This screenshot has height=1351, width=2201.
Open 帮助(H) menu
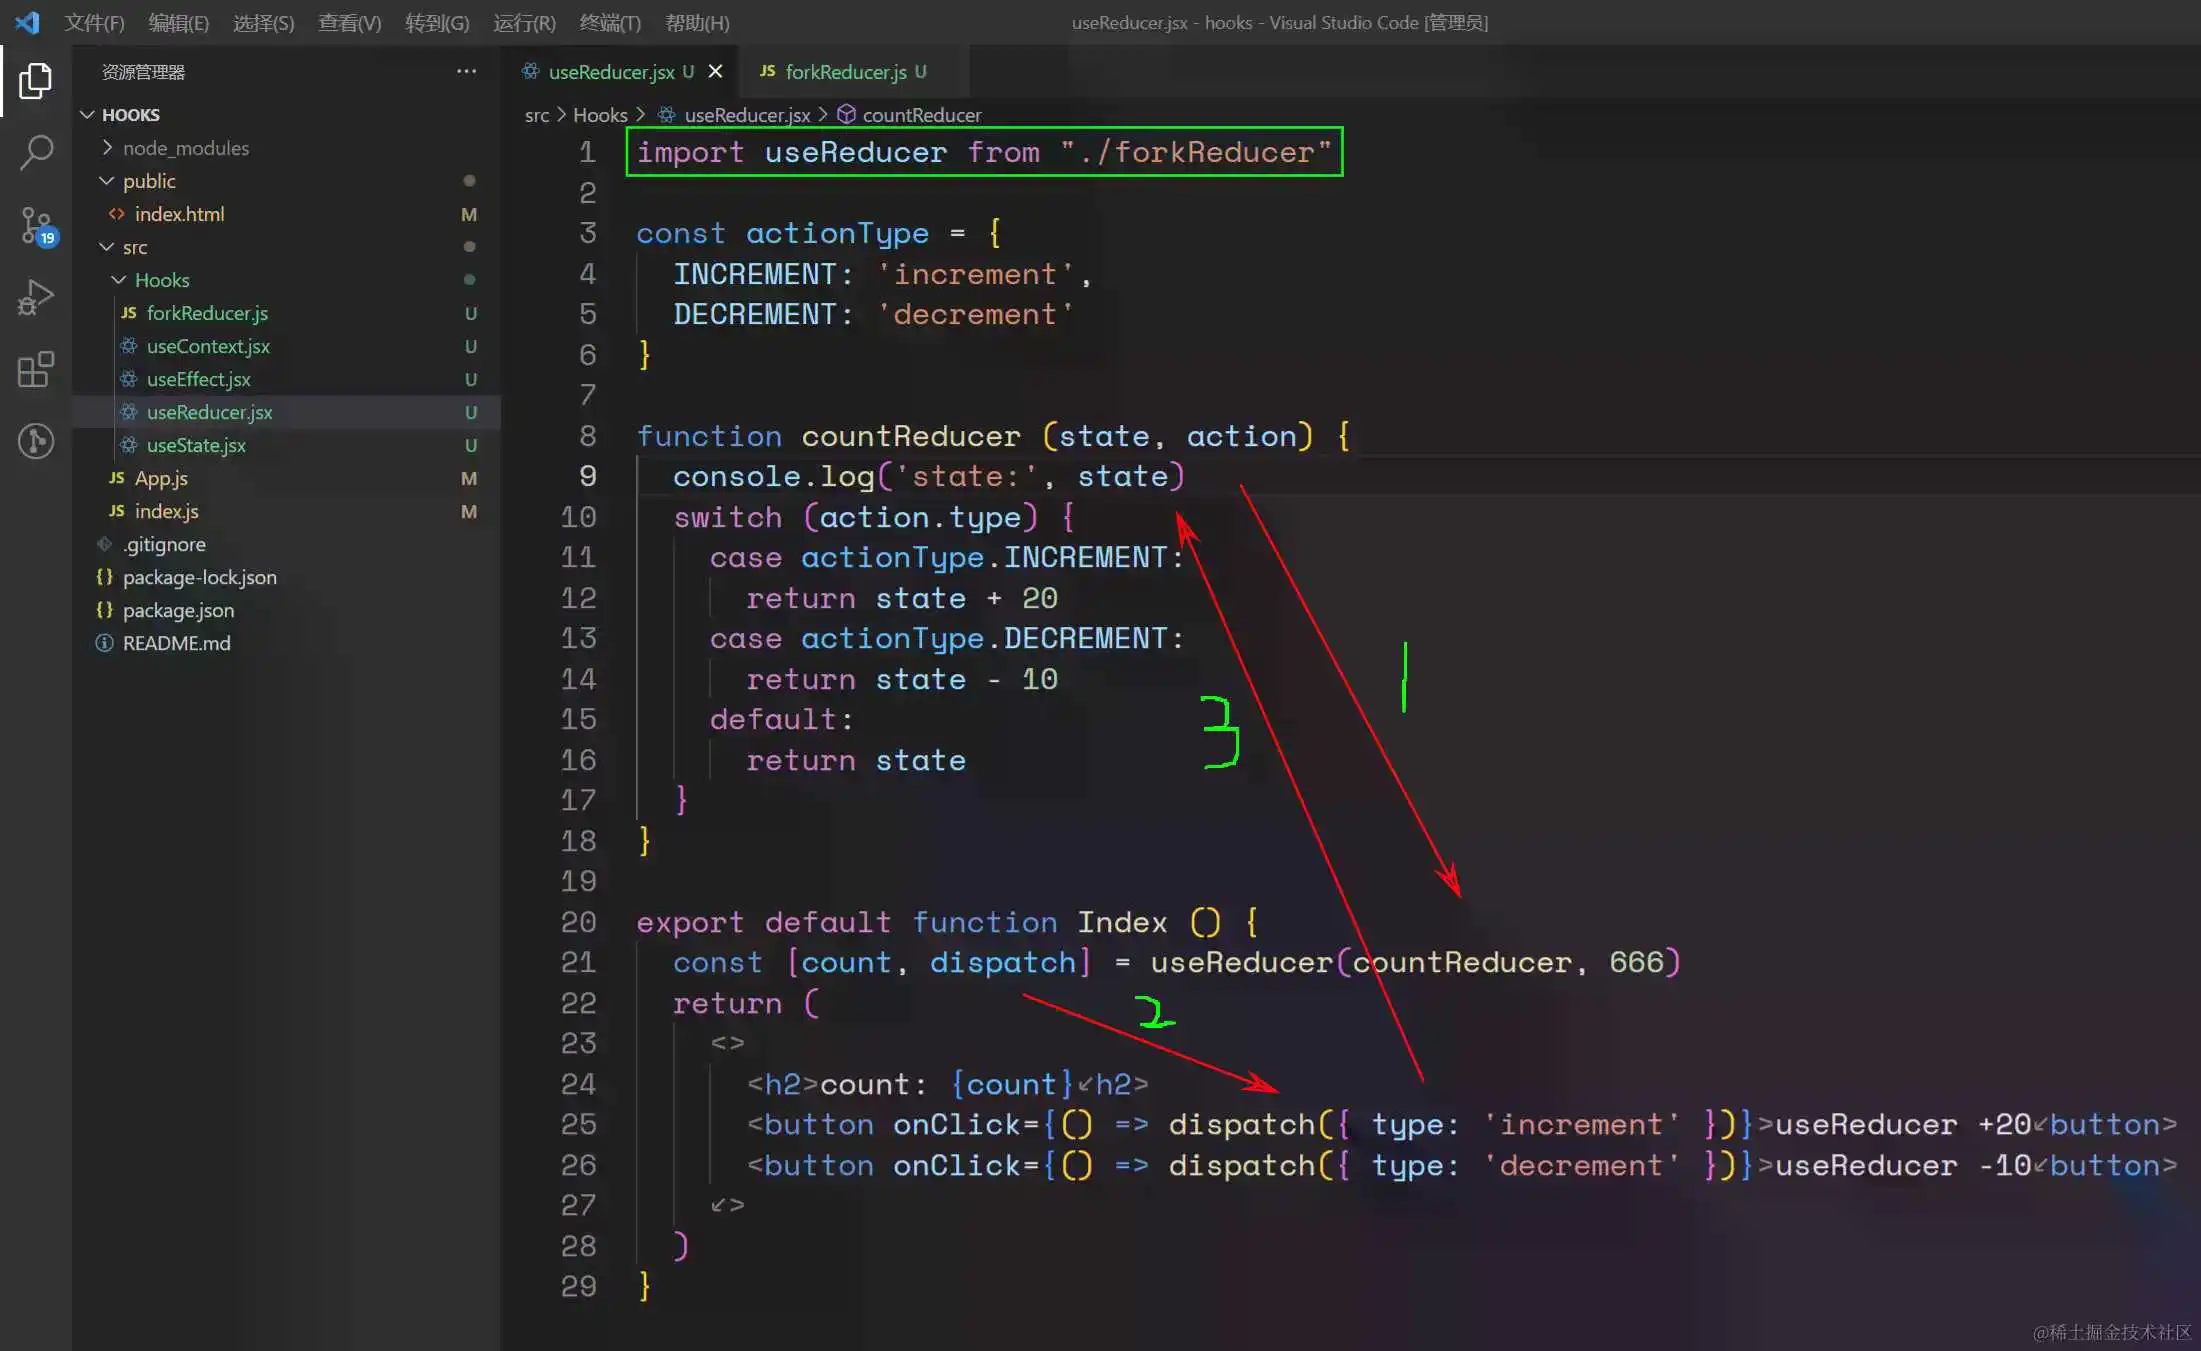click(697, 23)
